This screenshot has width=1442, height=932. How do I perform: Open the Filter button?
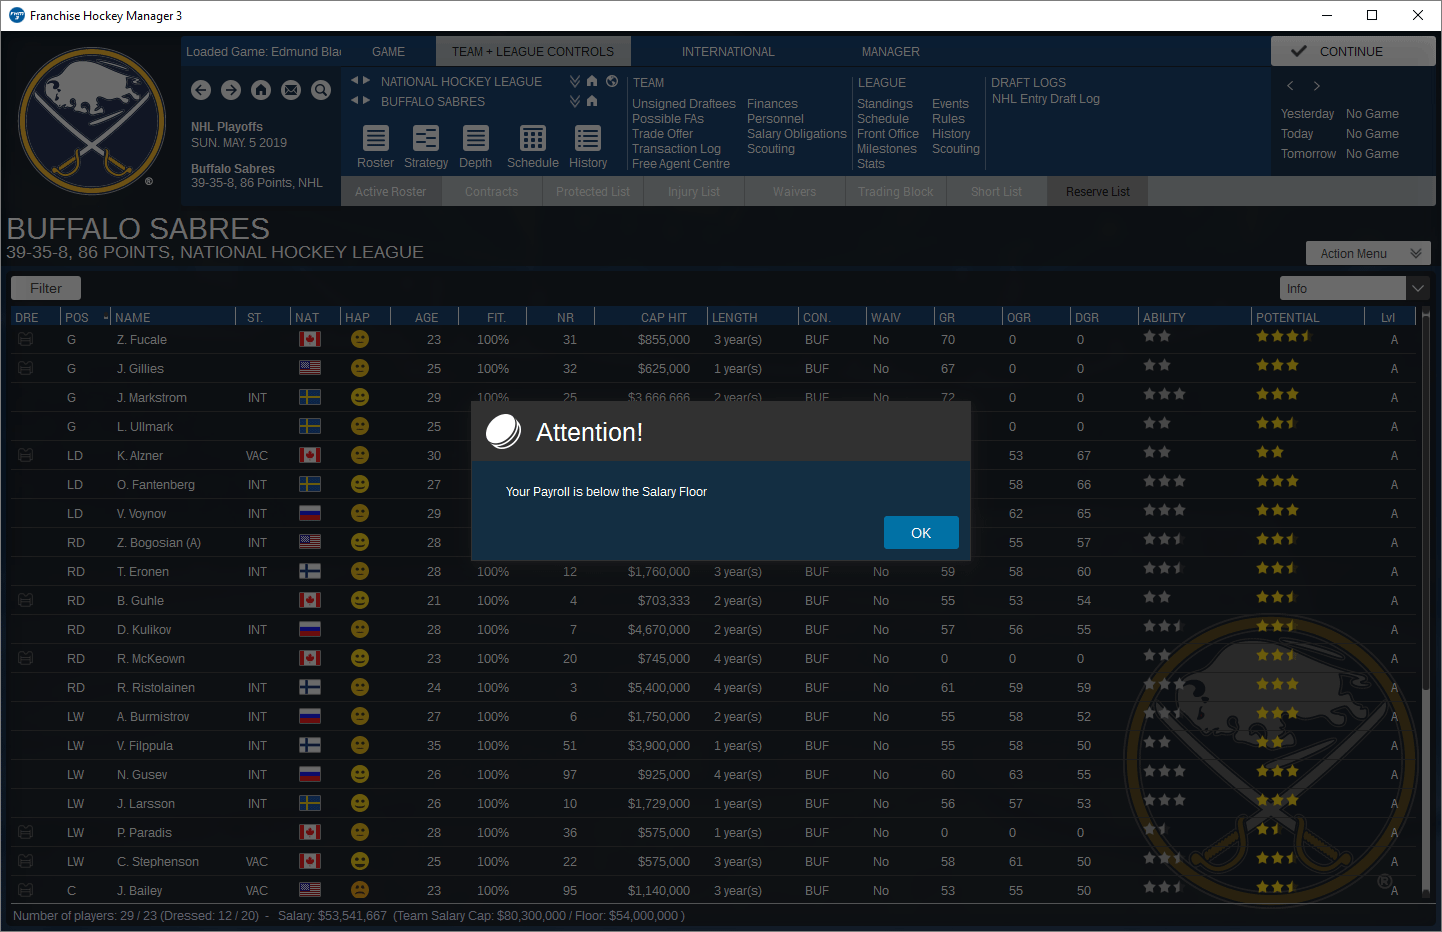click(x=46, y=288)
